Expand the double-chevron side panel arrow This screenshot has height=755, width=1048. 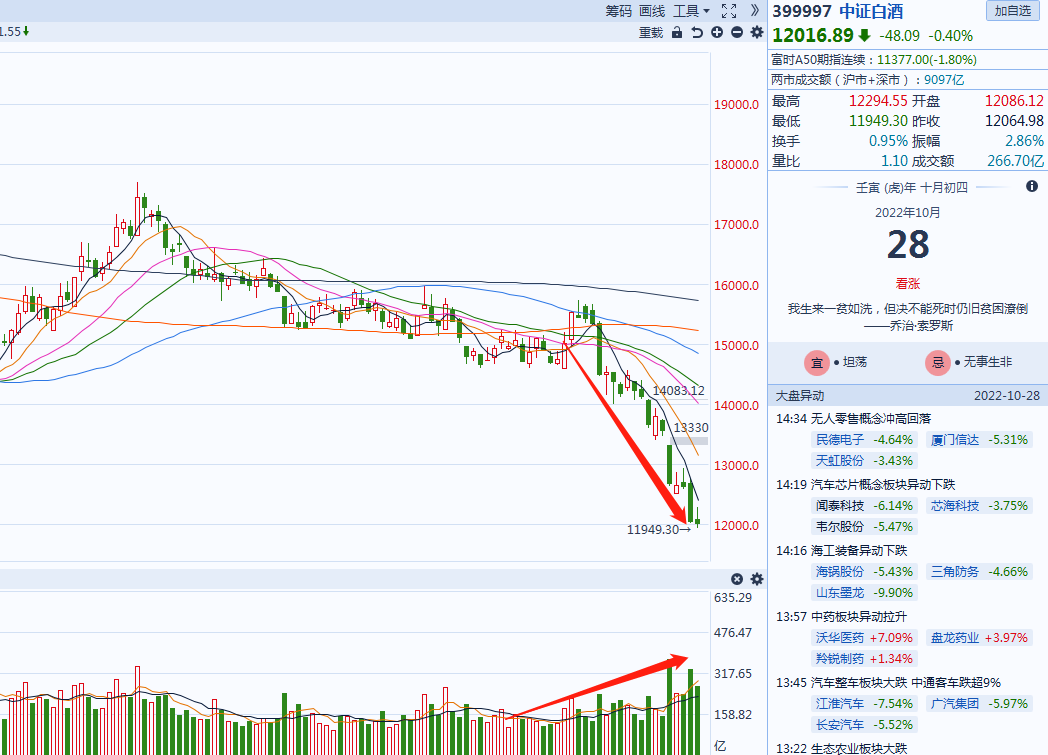755,11
